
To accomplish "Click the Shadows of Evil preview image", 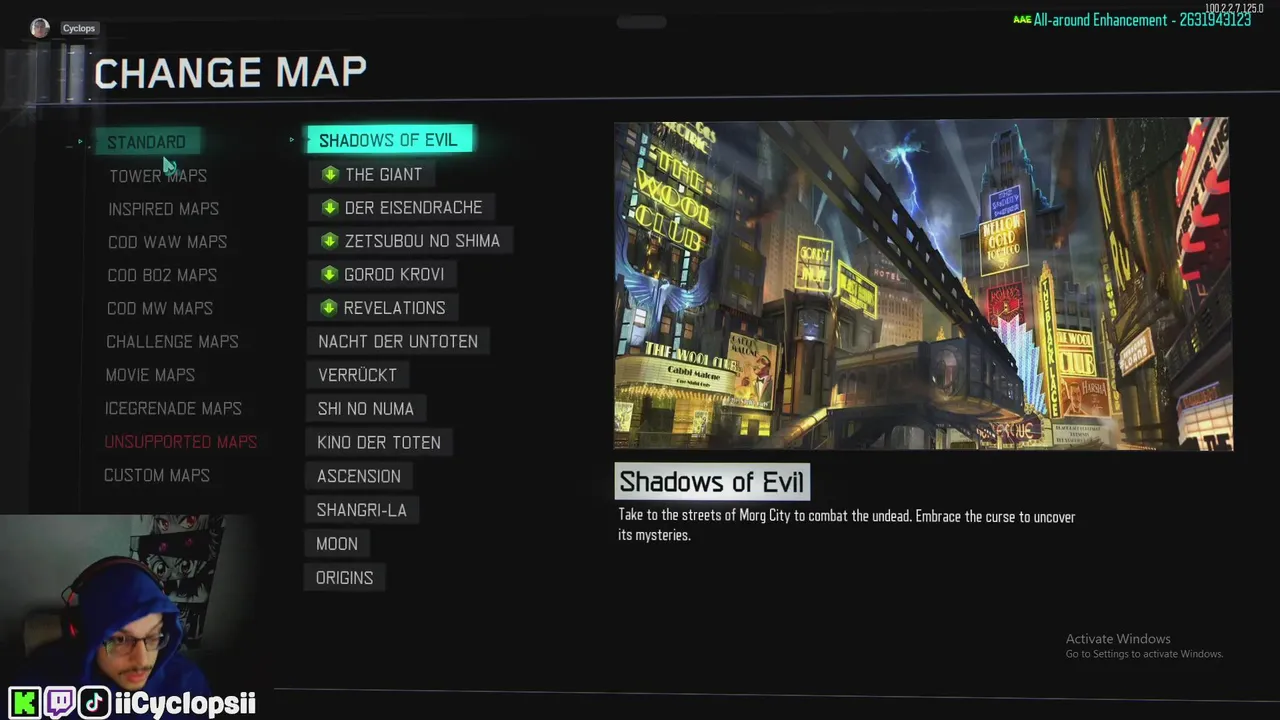I will [x=923, y=285].
